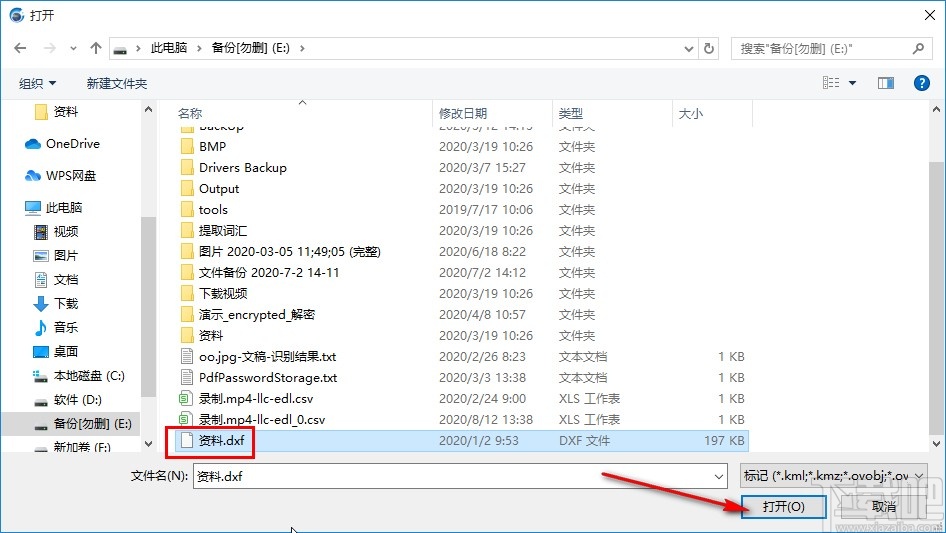946x533 pixels.
Task: Go up one folder level
Action: [95, 48]
